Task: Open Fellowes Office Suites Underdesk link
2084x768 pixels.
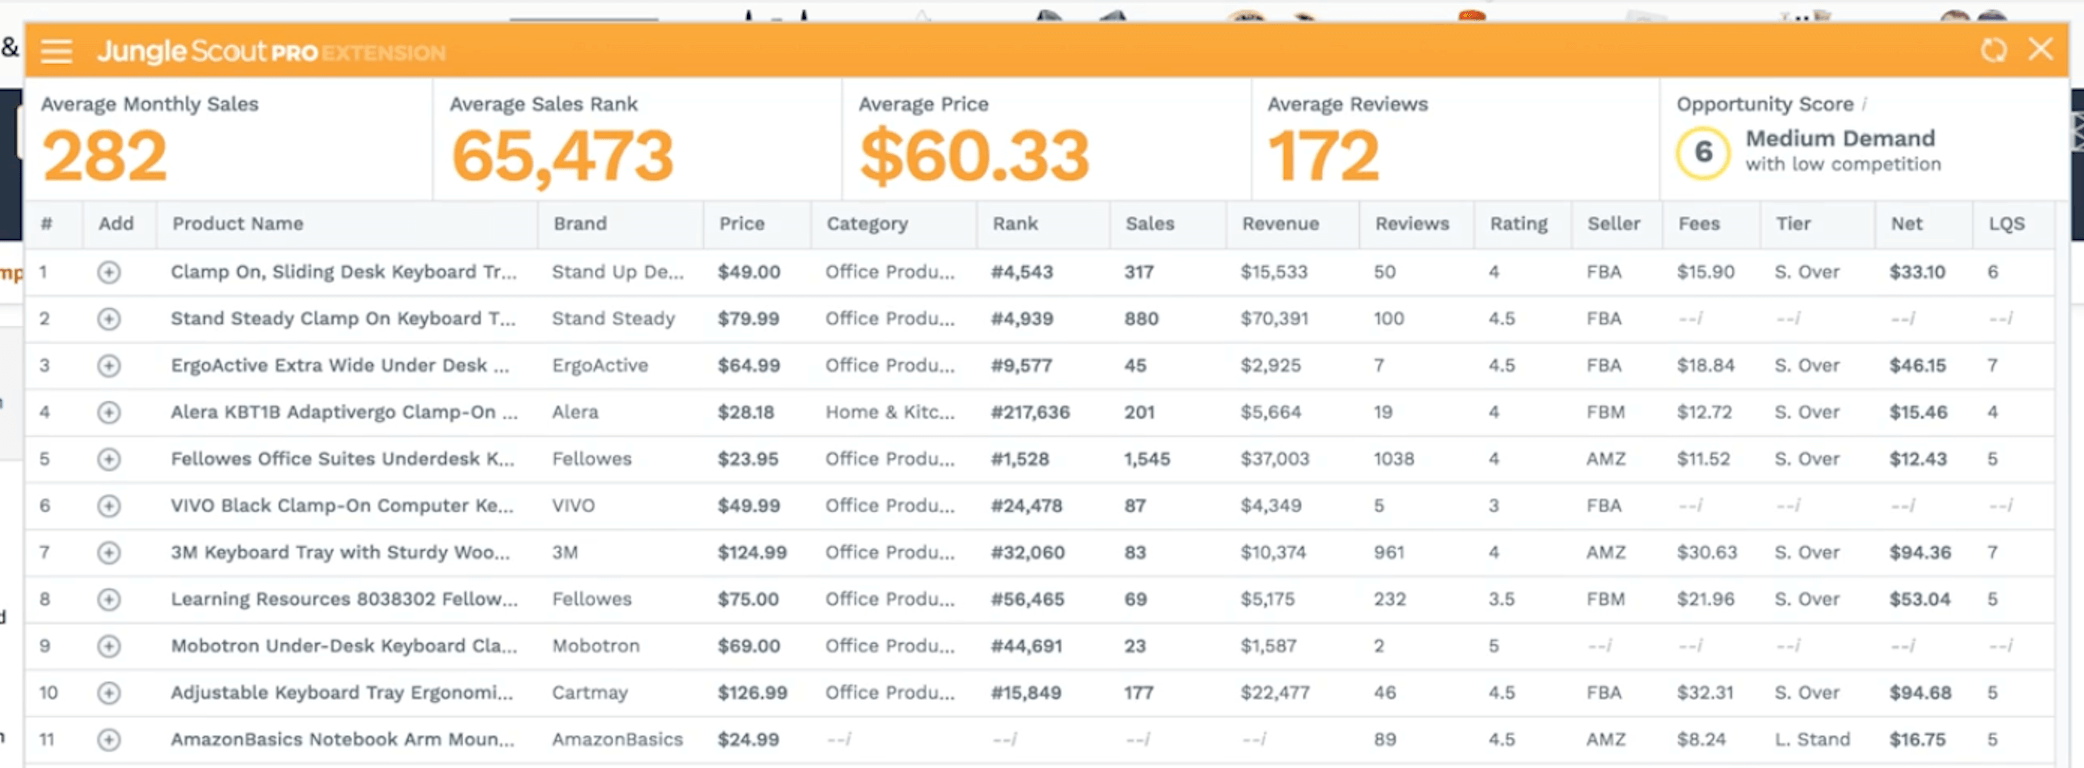Action: point(343,459)
